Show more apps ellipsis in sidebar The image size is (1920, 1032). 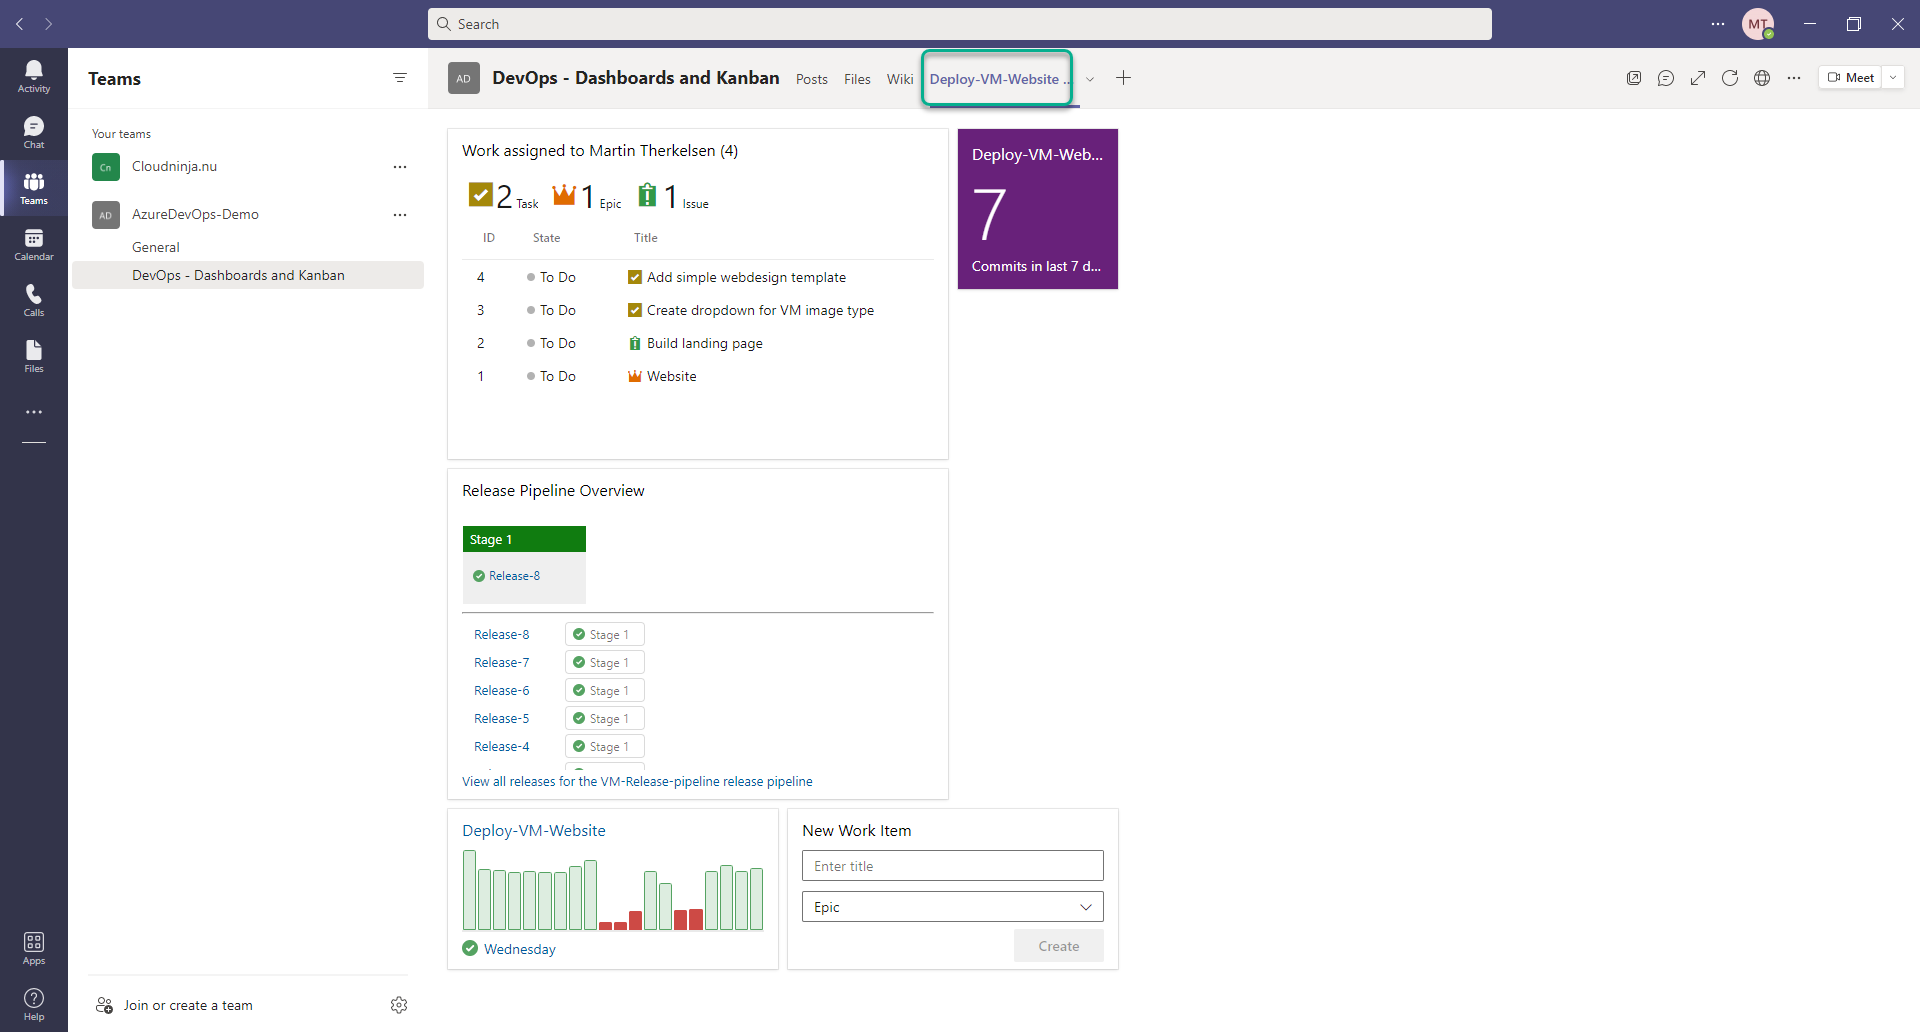[x=34, y=412]
